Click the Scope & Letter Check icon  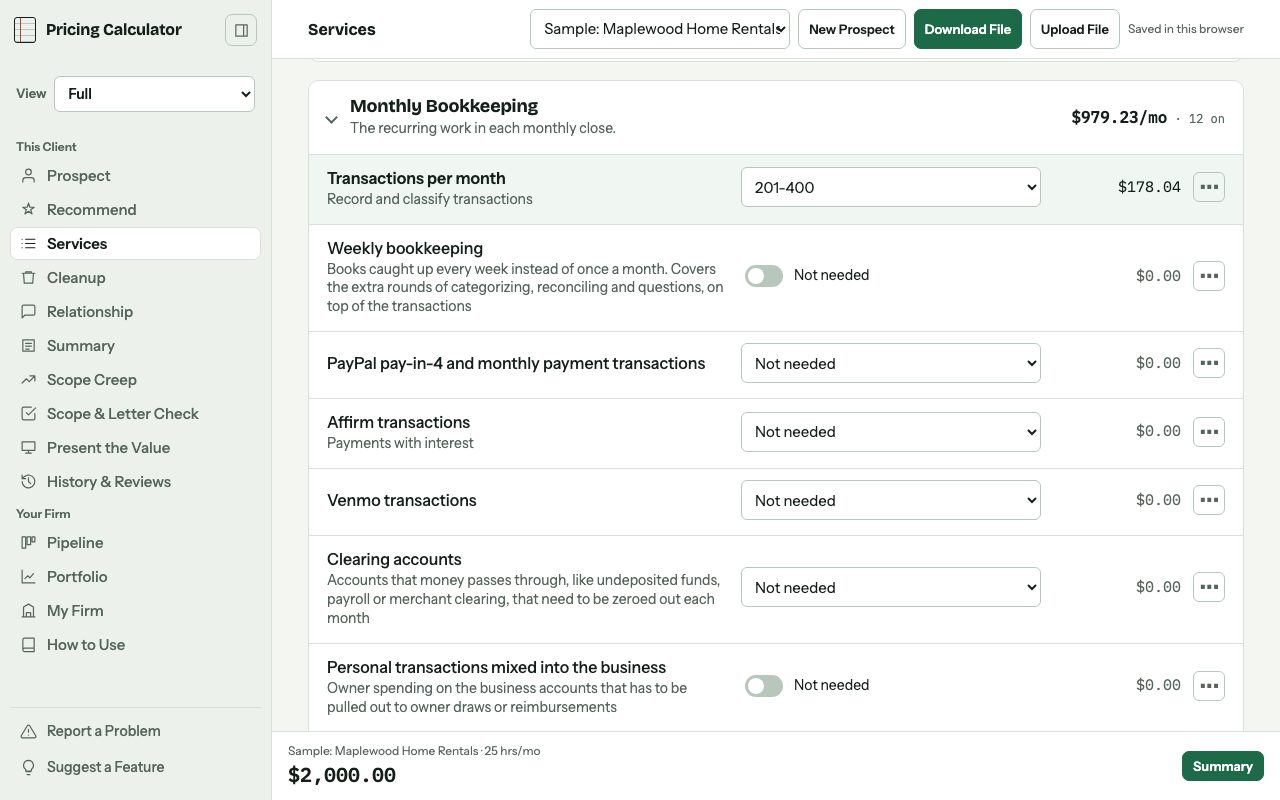tap(29, 414)
